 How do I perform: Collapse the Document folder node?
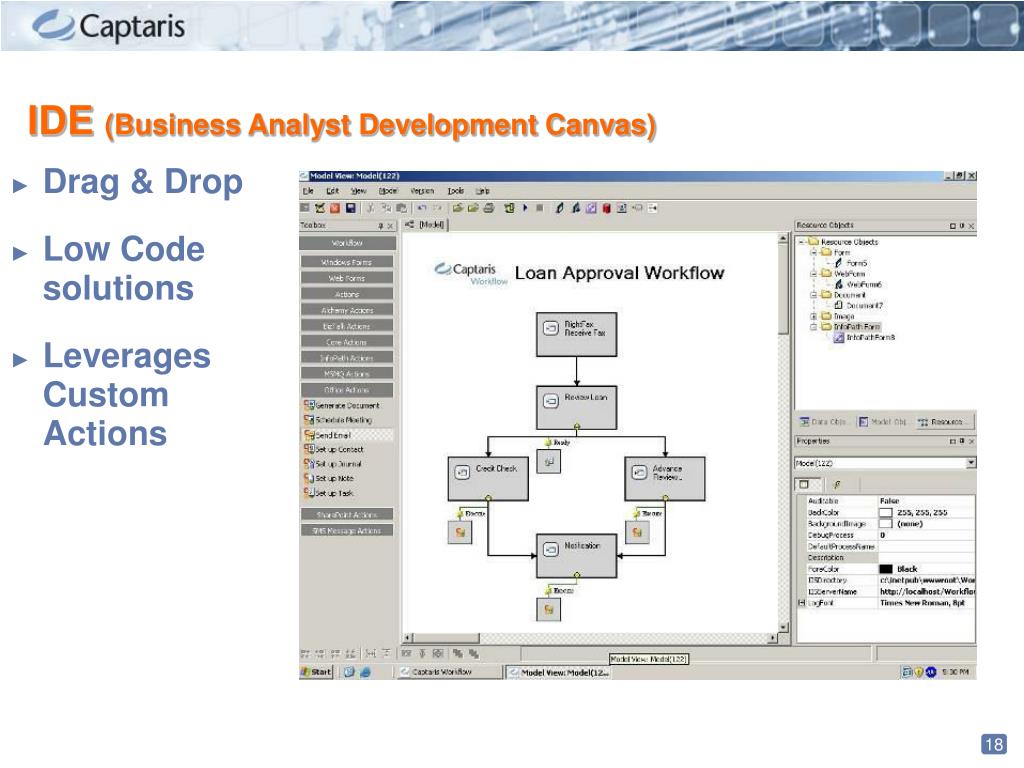814,295
